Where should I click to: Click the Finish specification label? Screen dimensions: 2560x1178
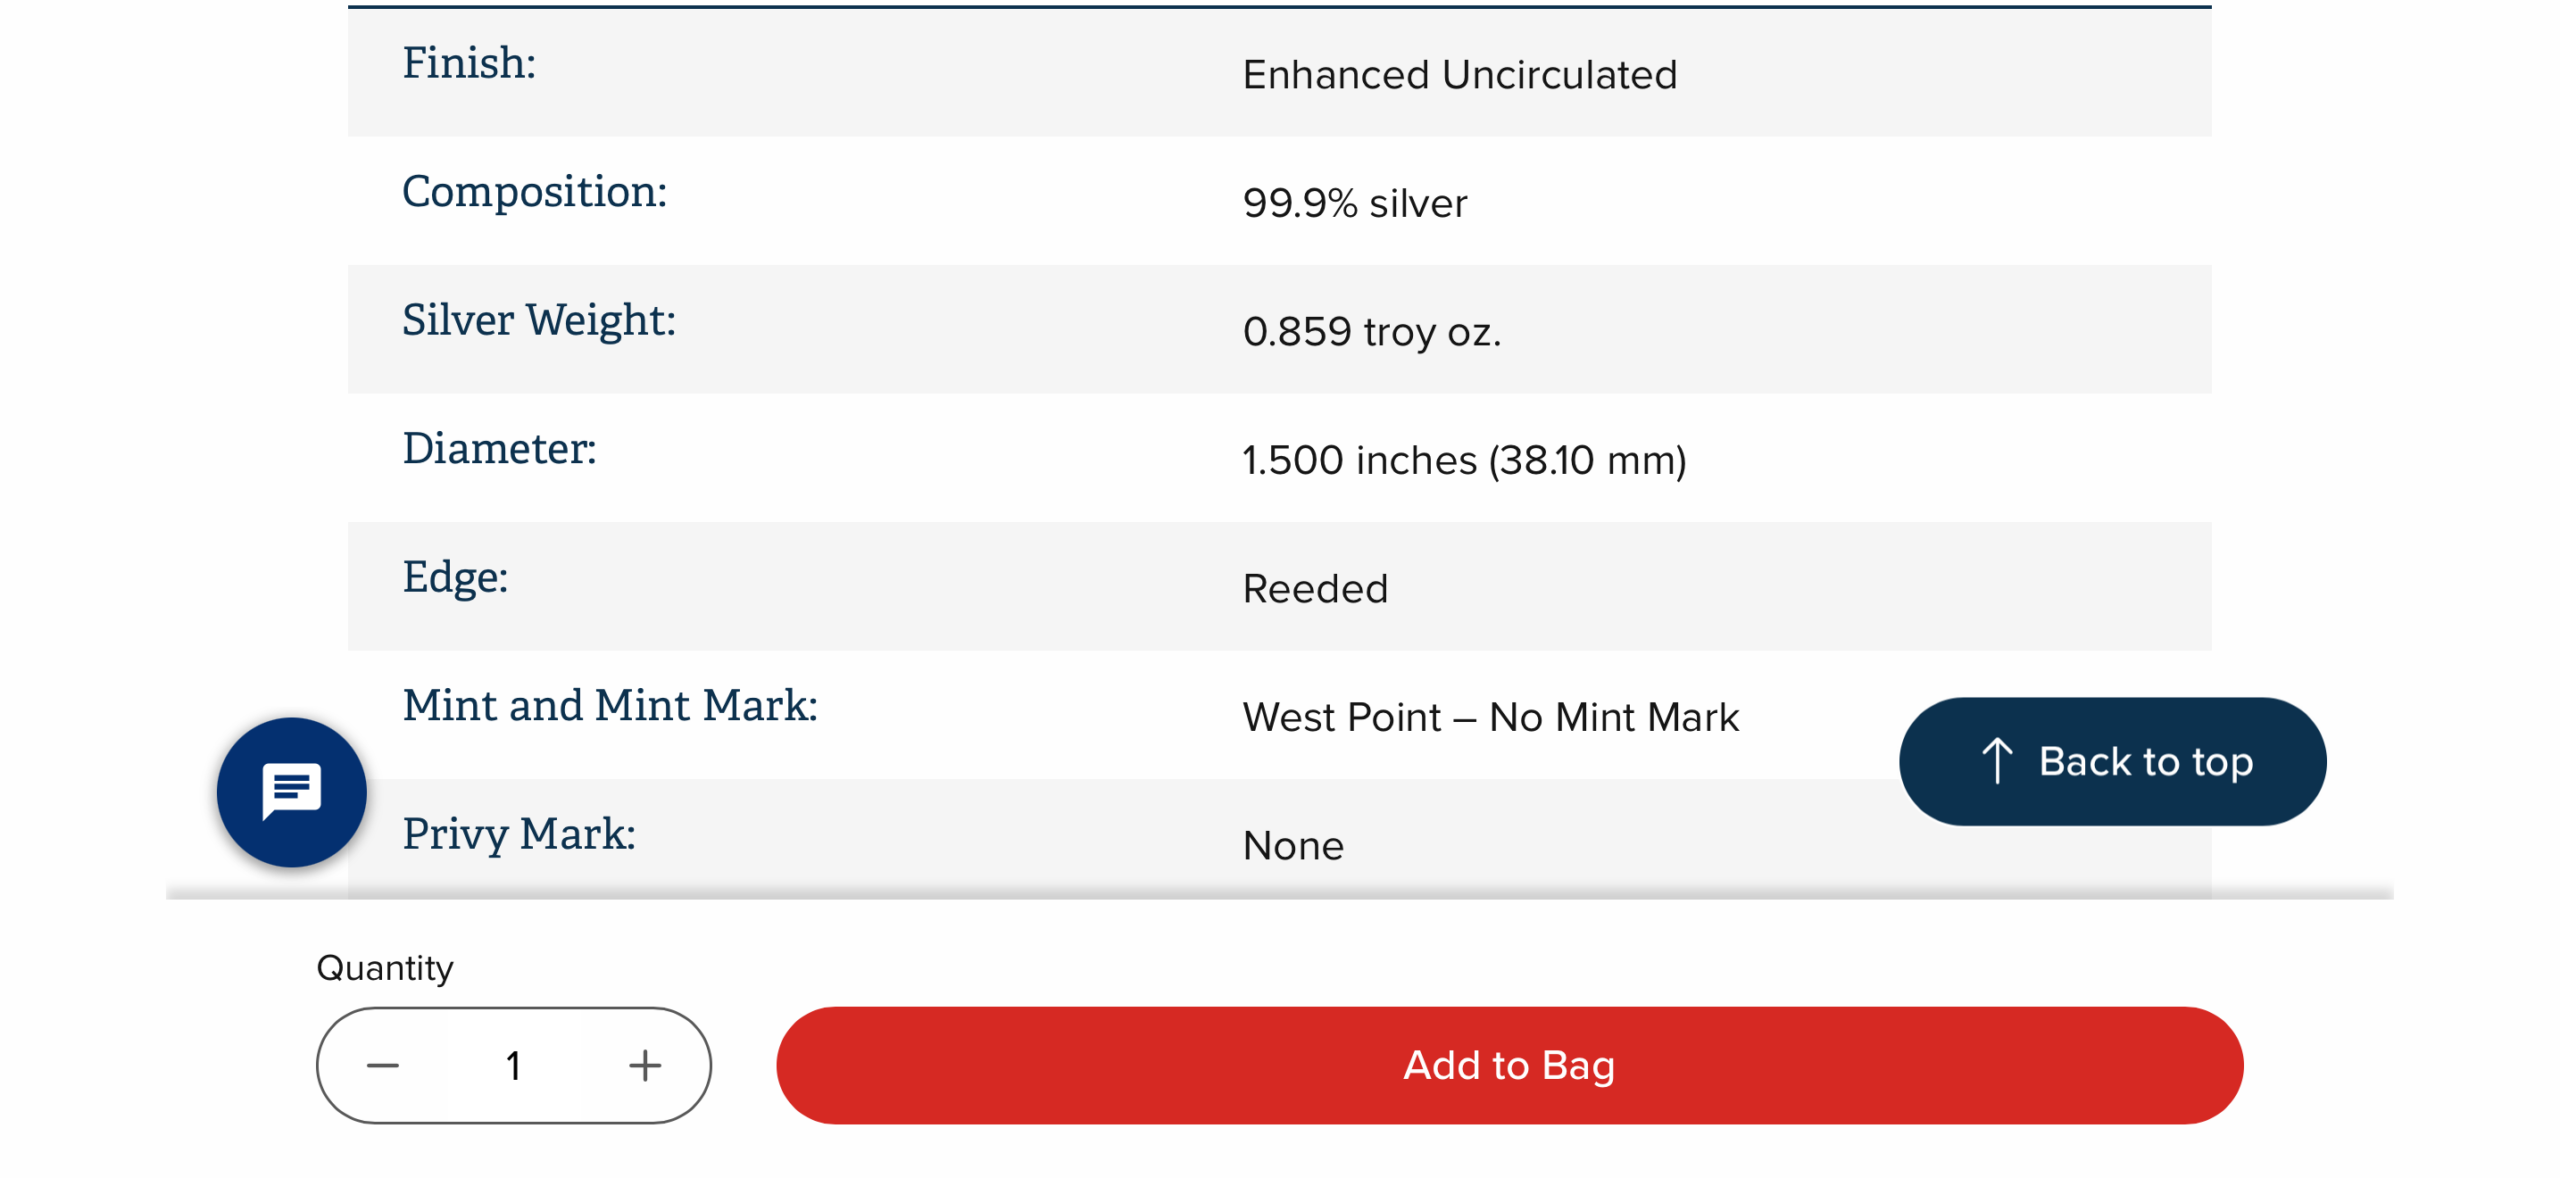(x=469, y=63)
